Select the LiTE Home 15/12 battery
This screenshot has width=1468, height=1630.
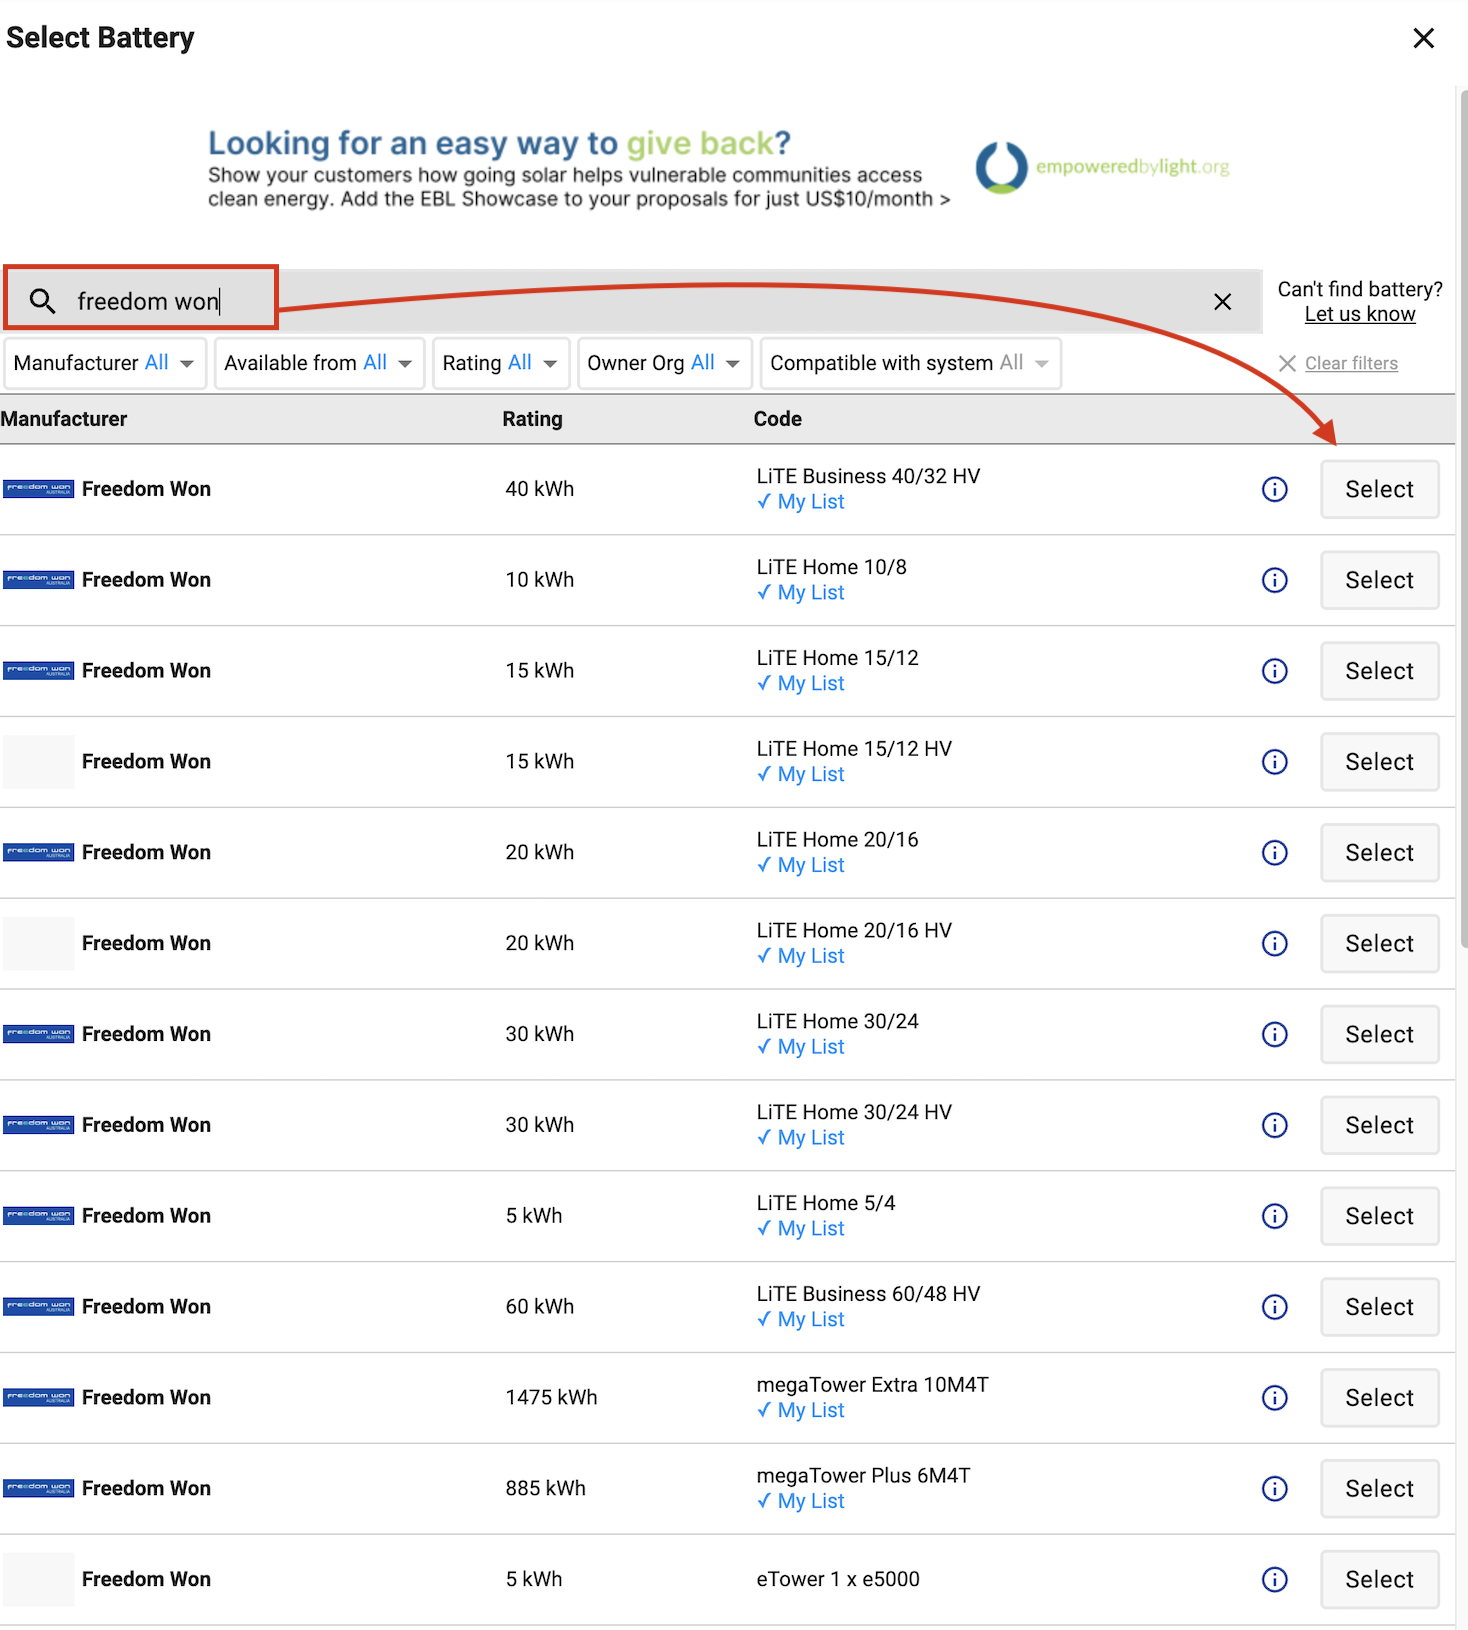(x=1379, y=671)
